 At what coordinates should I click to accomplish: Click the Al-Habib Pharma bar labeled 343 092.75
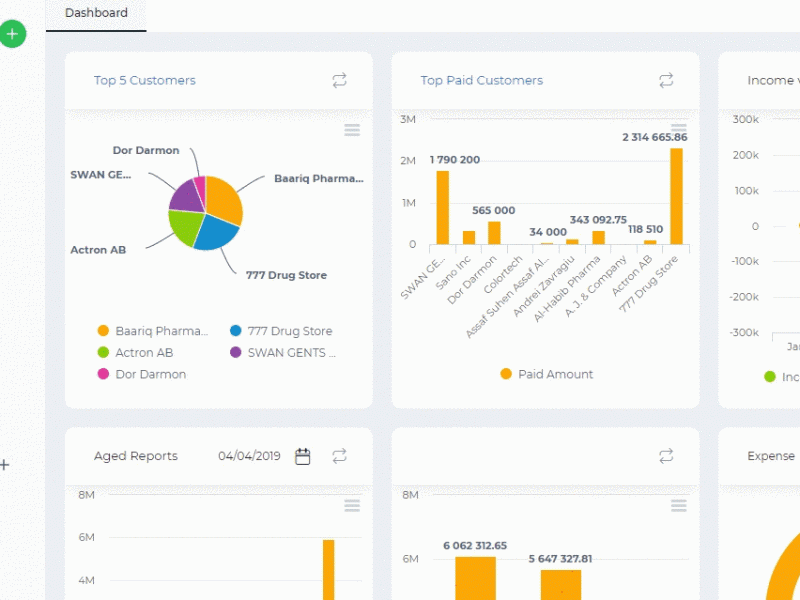[598, 238]
